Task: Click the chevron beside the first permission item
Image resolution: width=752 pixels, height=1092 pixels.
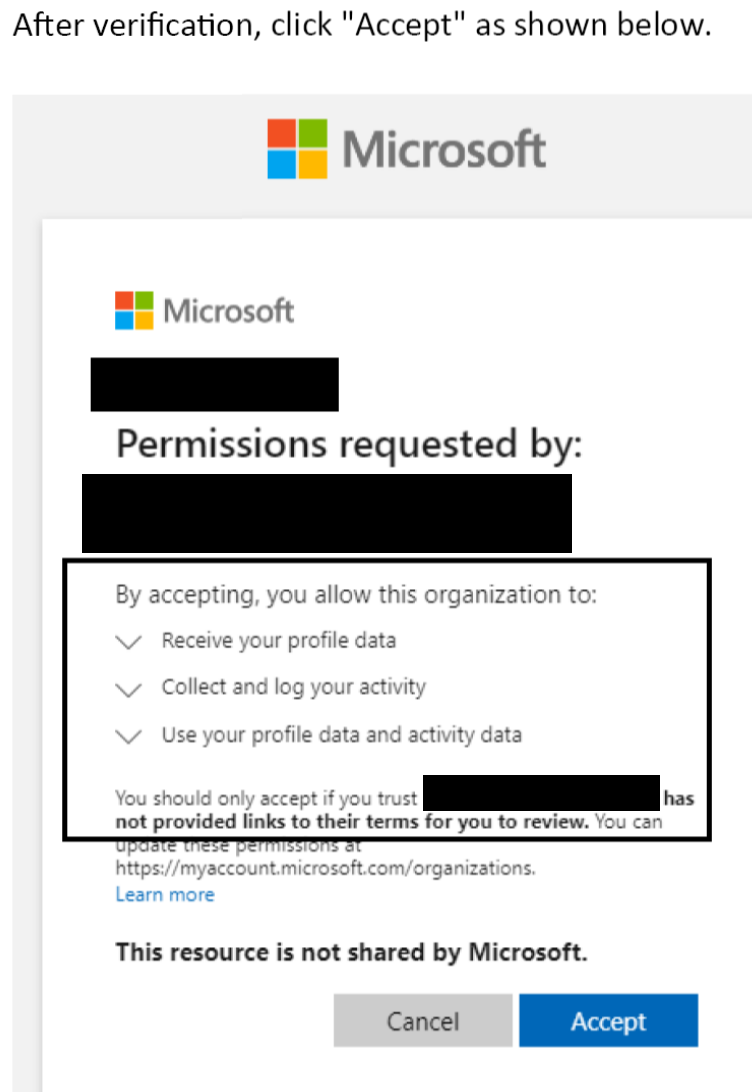Action: point(128,641)
